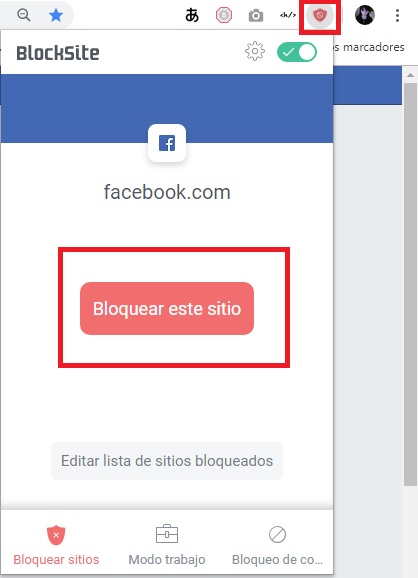This screenshot has width=418, height=578.
Task: Click the zoom magnifier icon in address bar
Action: (x=24, y=15)
